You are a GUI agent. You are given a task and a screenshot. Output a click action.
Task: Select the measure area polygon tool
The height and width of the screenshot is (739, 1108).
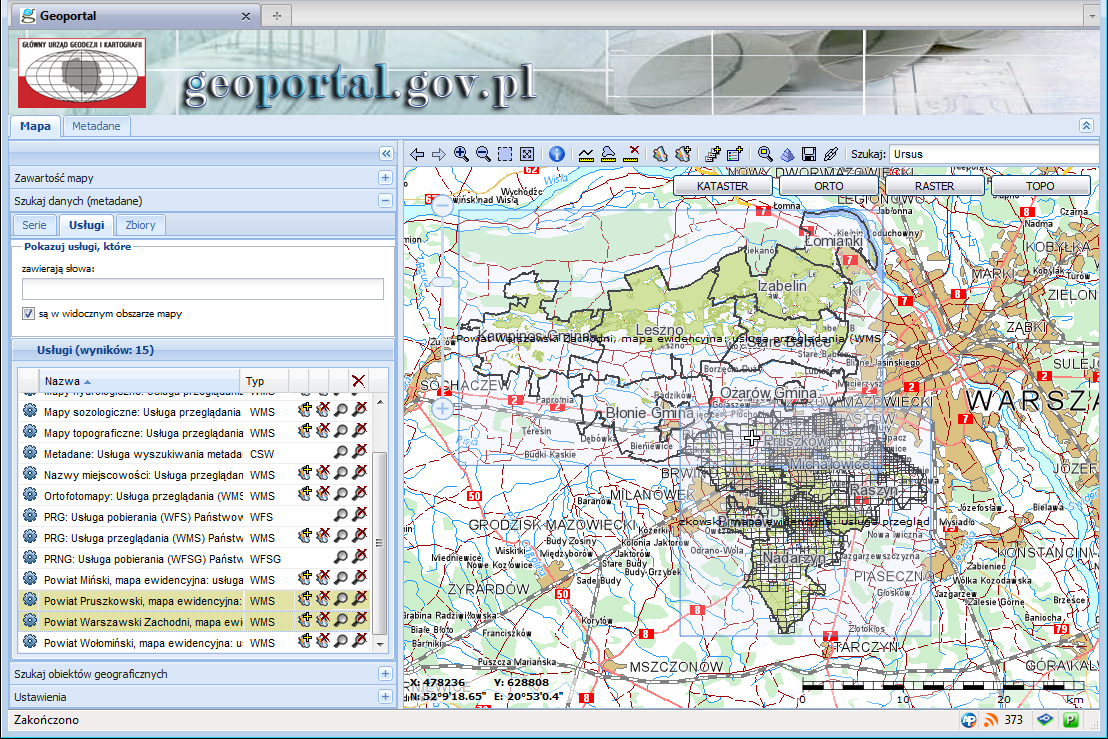(x=608, y=154)
